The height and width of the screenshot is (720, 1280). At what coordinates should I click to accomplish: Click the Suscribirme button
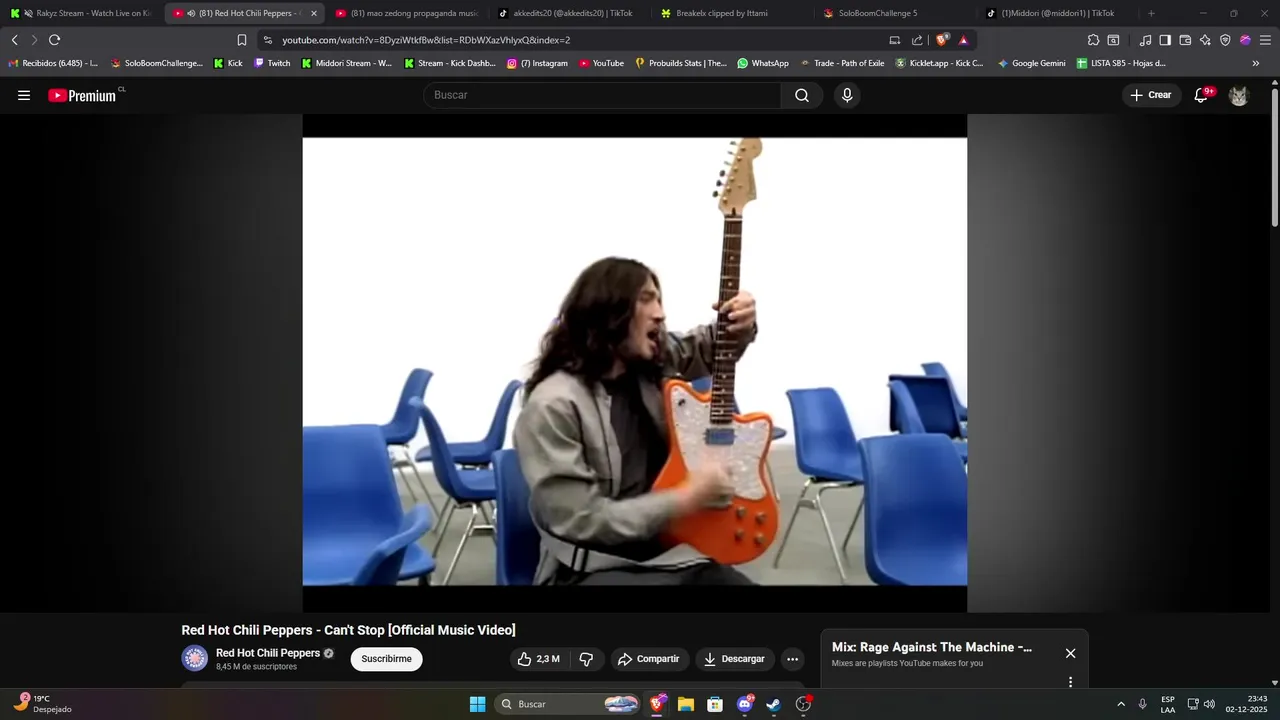386,659
